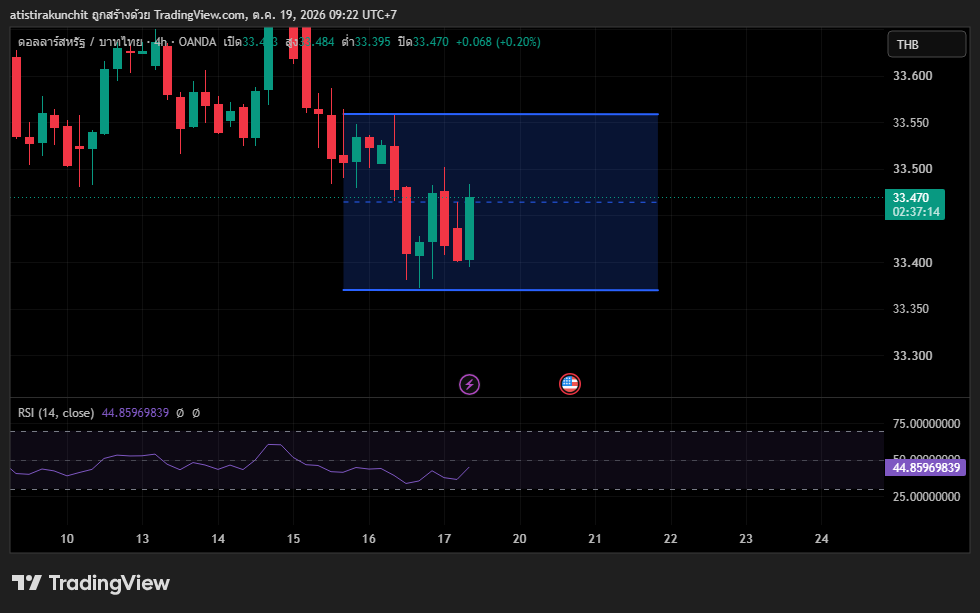Select the top border line of blue rectangle
This screenshot has height=613, width=980.
[x=501, y=114]
